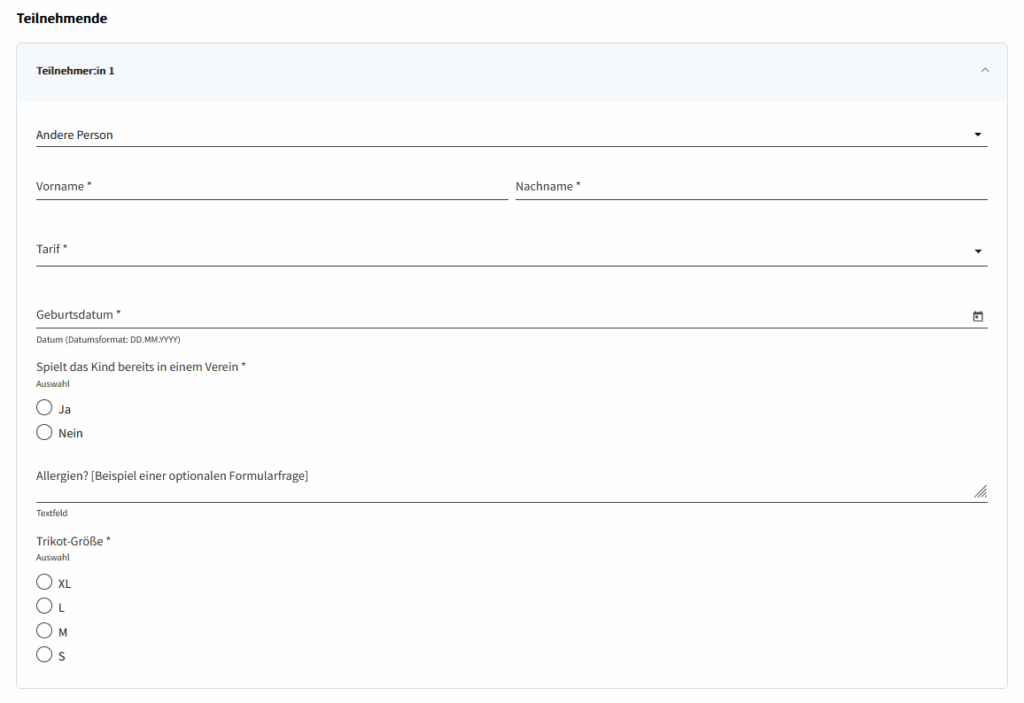
Task: Choose XL as Trikot-Größe
Action: [44, 582]
